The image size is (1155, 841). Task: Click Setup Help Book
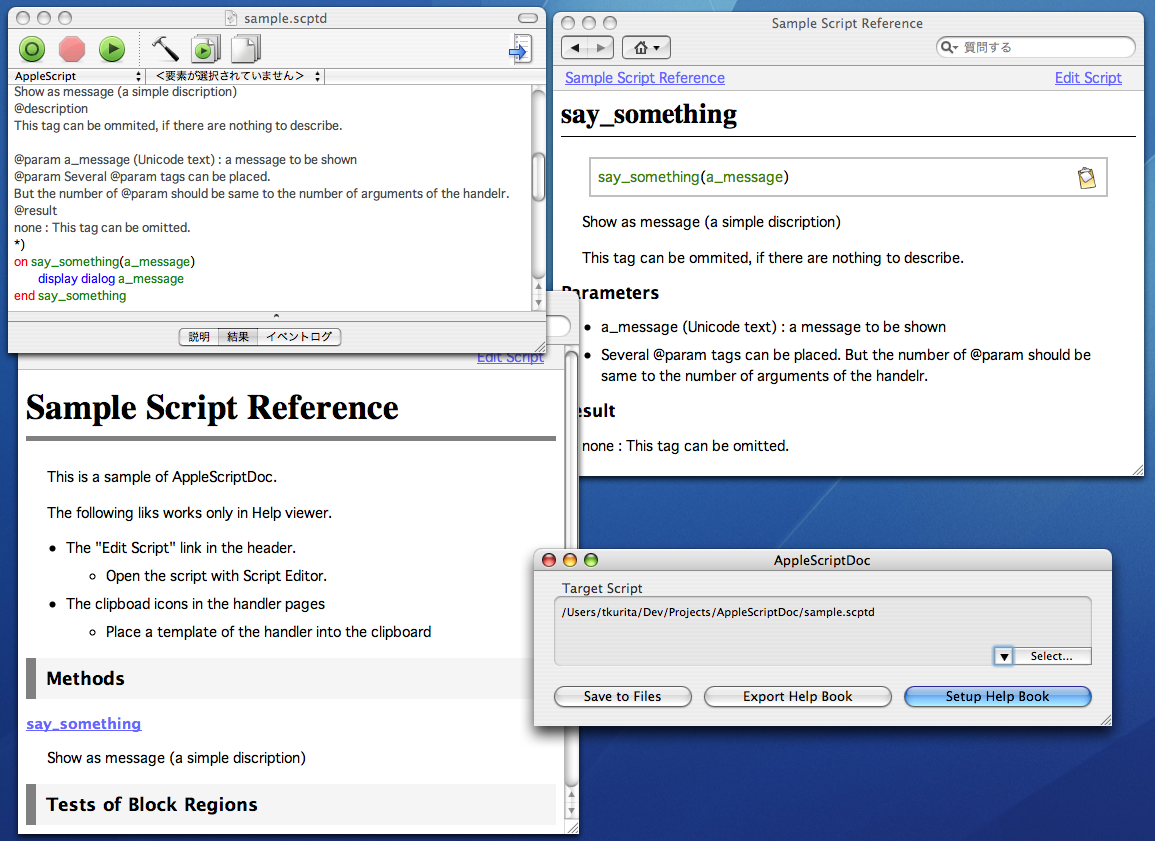(x=997, y=697)
